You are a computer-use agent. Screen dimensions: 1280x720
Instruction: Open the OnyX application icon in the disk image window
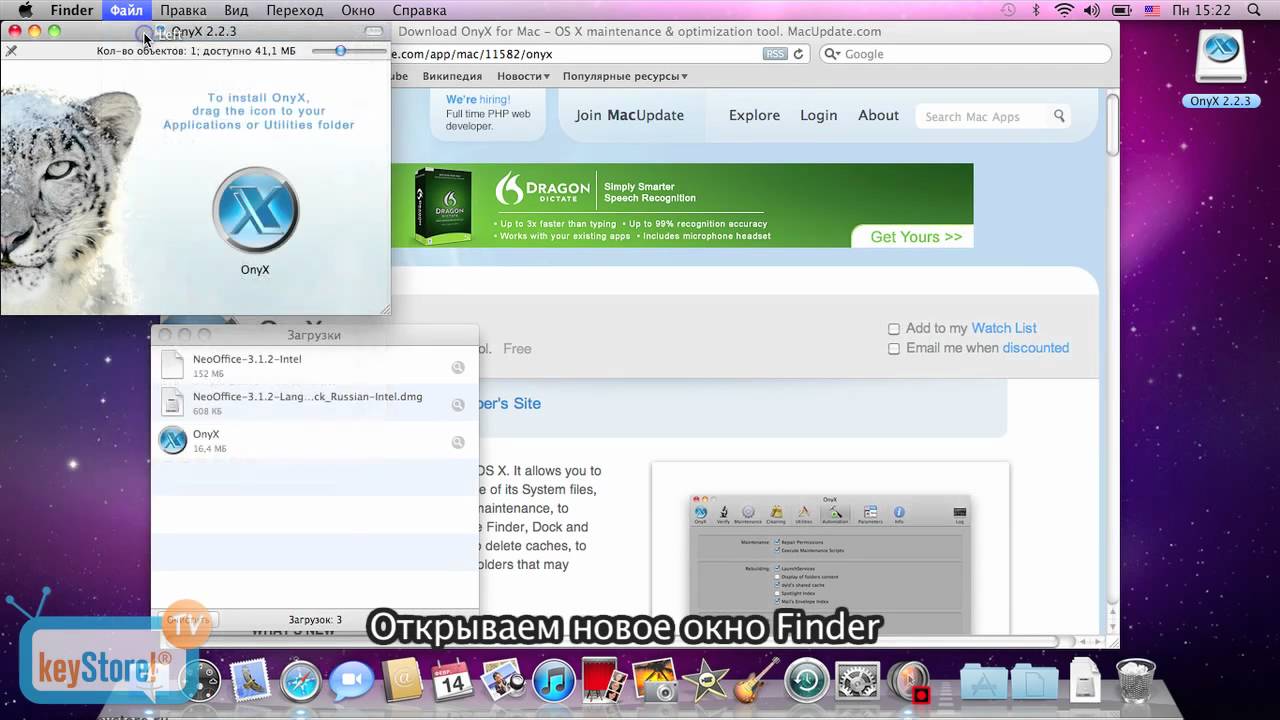click(255, 210)
